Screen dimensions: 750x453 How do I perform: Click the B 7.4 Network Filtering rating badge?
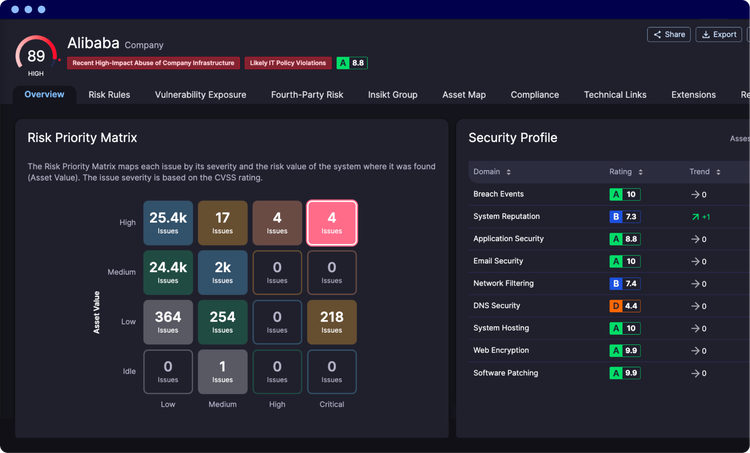click(625, 284)
